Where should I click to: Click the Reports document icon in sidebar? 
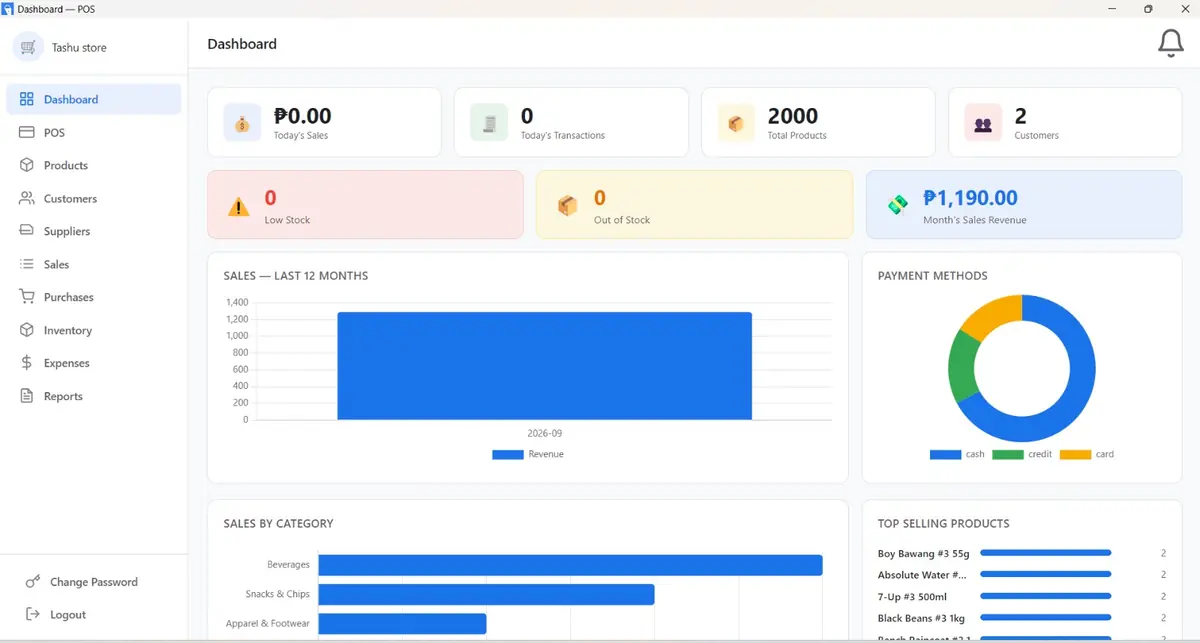click(27, 396)
